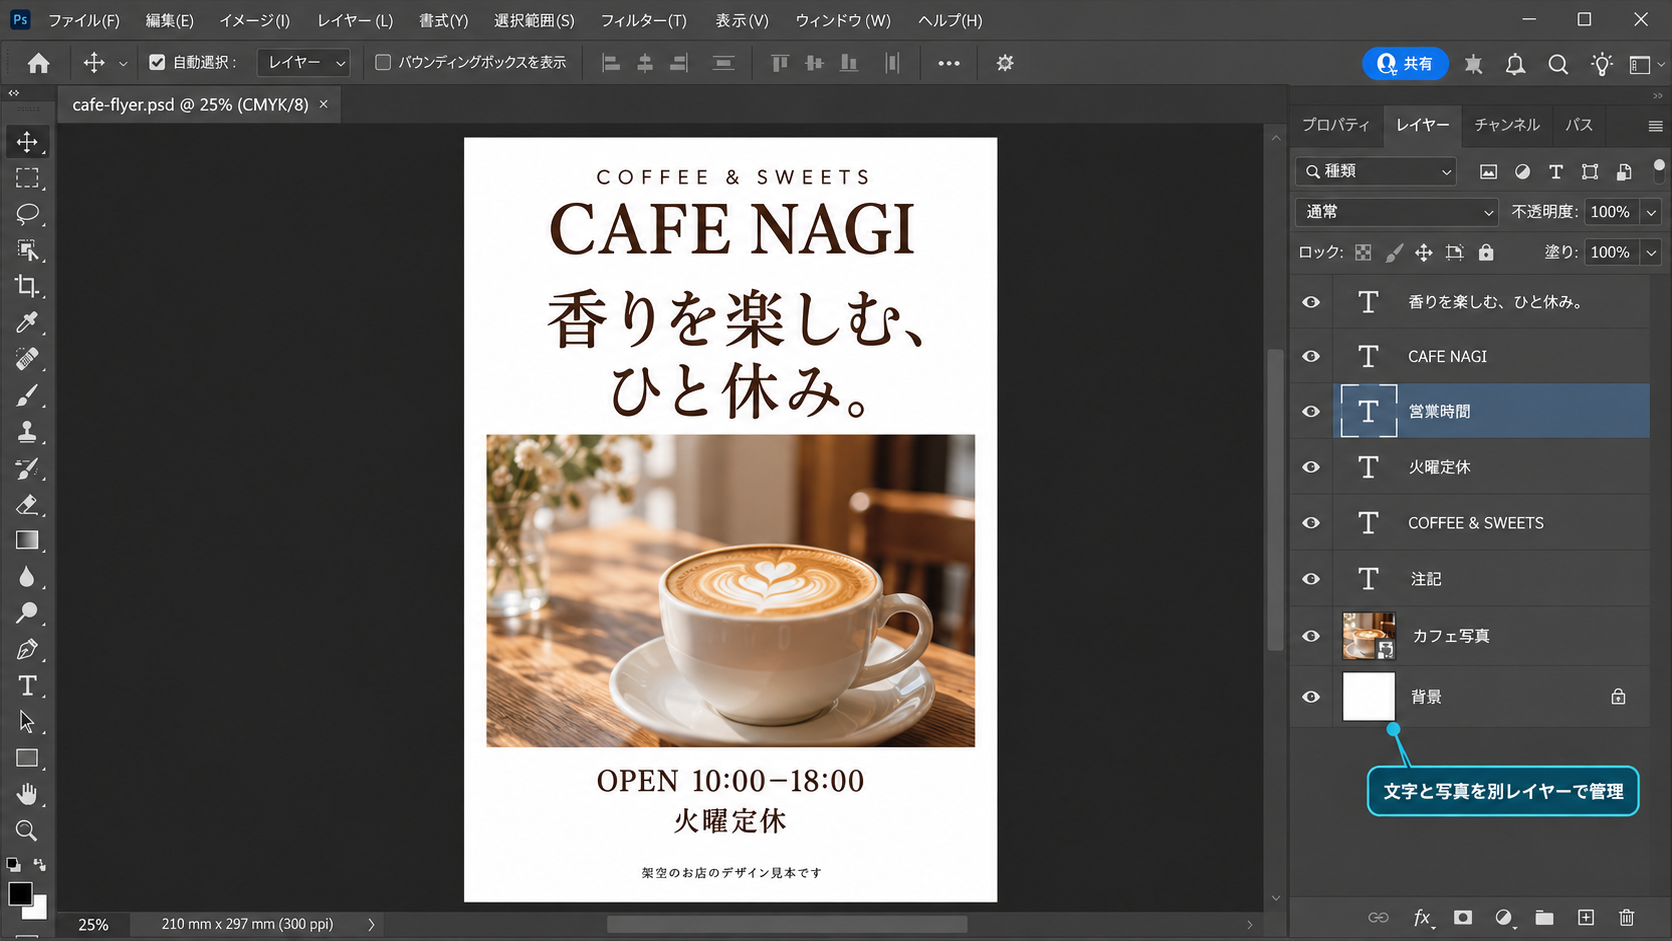Open the blend mode 通常 dropdown

tap(1397, 212)
